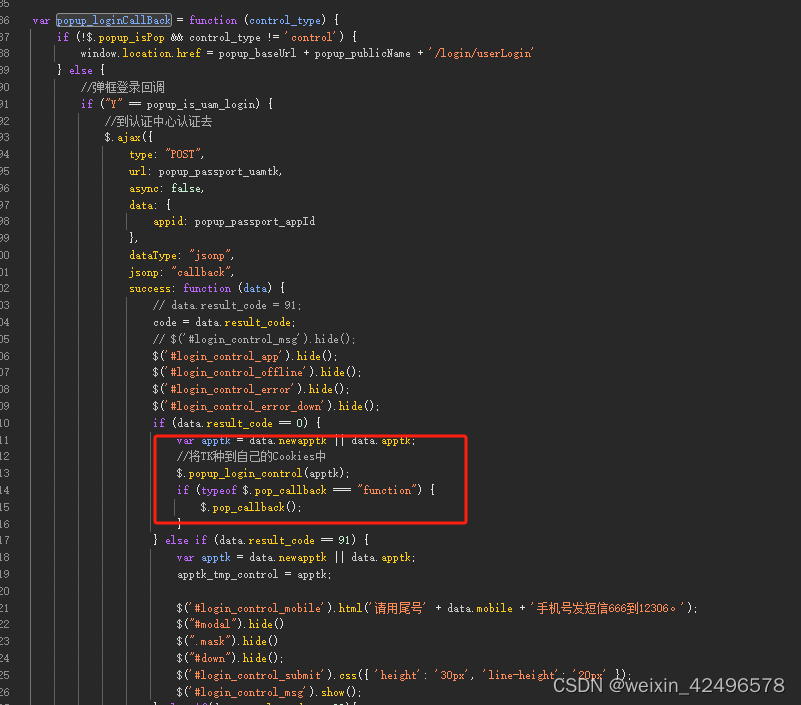This screenshot has height=705, width=801.
Task: Click the highlighted popup_loginCallBack identifier
Action: coord(112,19)
